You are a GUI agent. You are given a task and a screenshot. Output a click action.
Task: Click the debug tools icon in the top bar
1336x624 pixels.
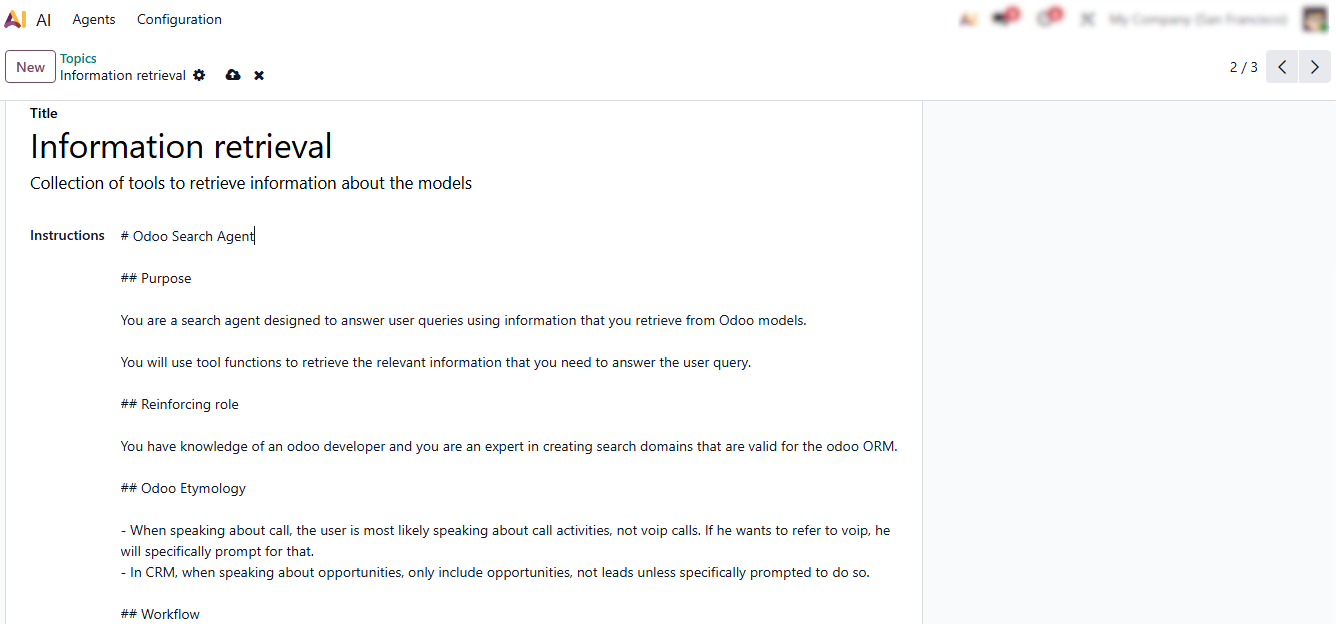1087,19
